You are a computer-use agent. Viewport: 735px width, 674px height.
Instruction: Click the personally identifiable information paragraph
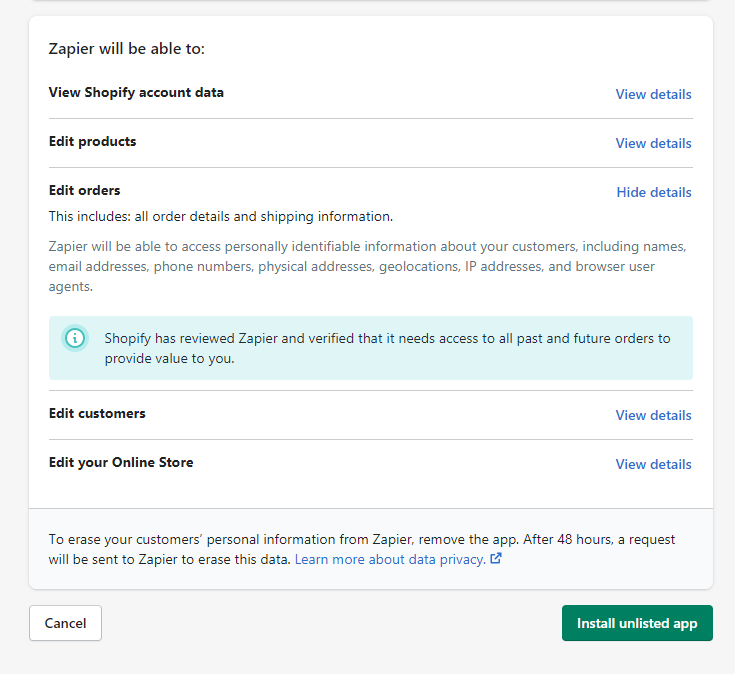[368, 266]
